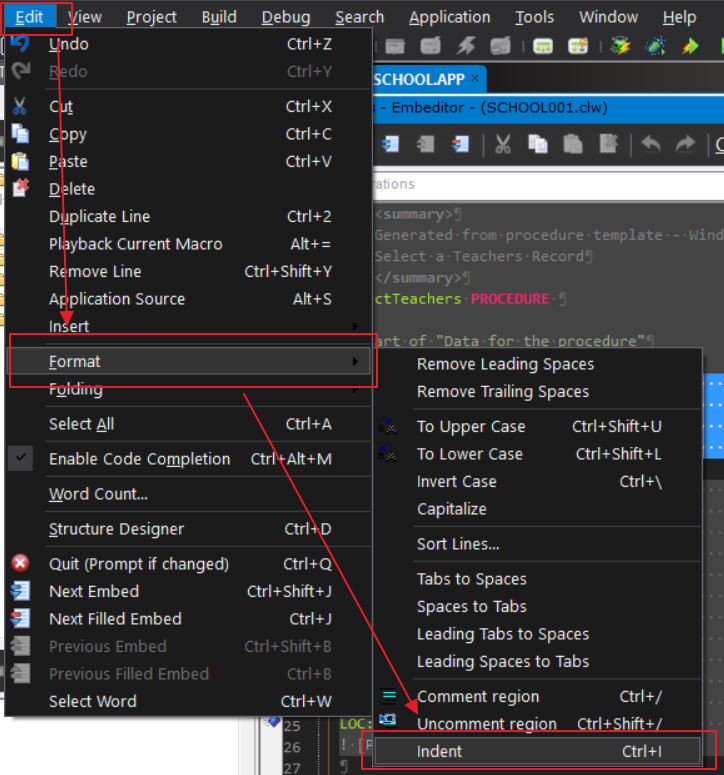Click the green play arrow with lightning icon
Image resolution: width=724 pixels, height=775 pixels.
(690, 46)
